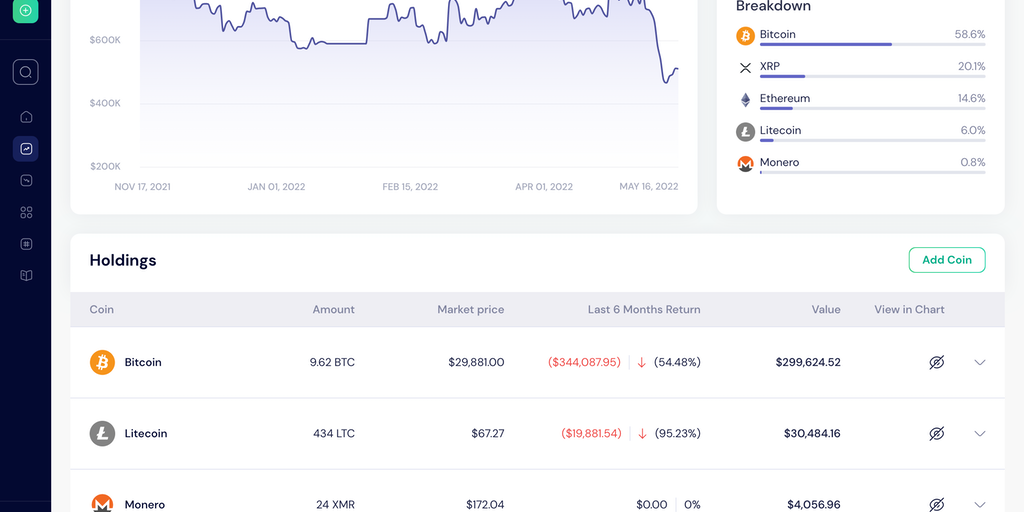1024x512 pixels.
Task: Sort by Market price column header
Action: 470,310
